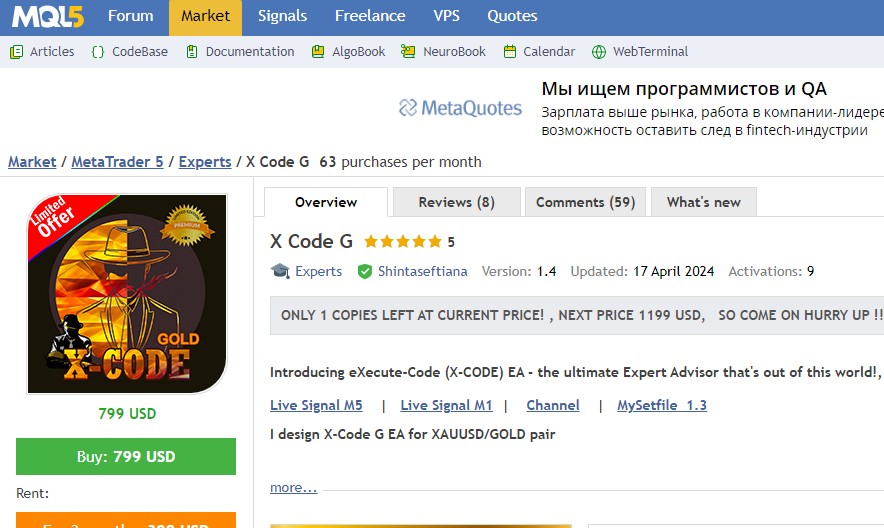Click the Updated: 17 April 2024 text
This screenshot has height=528, width=884.
[x=642, y=272]
